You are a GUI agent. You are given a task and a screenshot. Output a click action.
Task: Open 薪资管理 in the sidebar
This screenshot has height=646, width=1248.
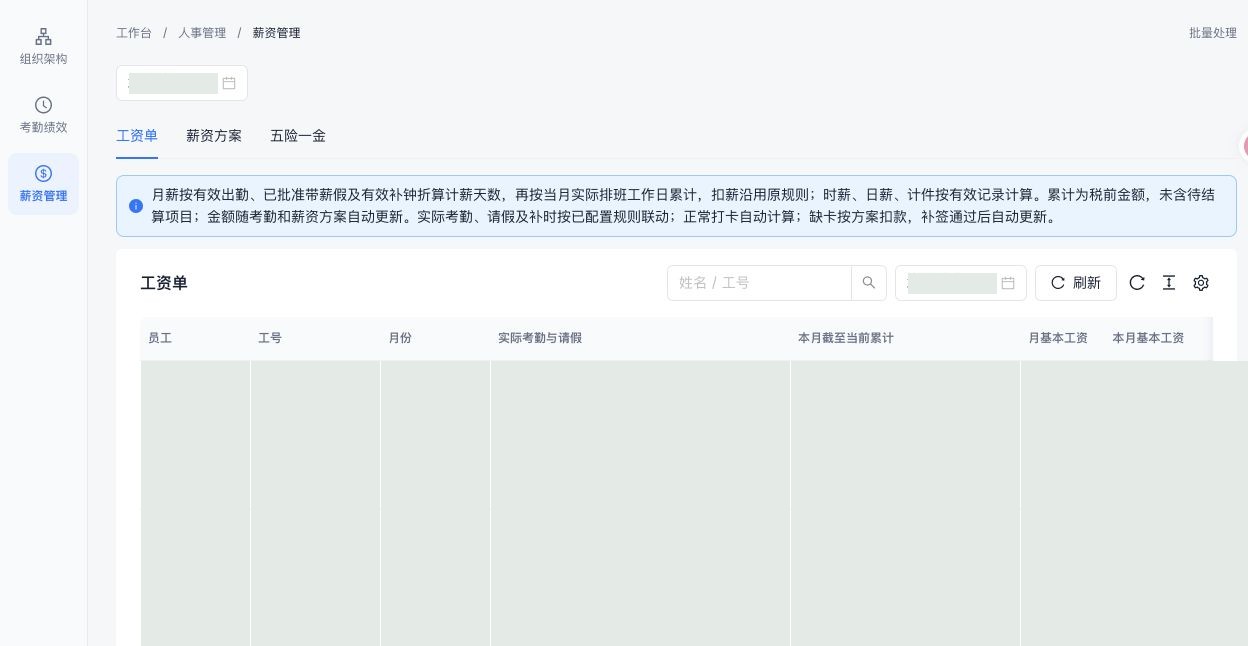(x=44, y=184)
